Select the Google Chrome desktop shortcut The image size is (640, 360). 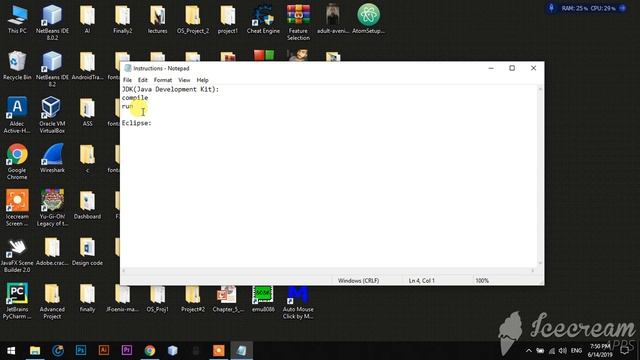pos(17,162)
